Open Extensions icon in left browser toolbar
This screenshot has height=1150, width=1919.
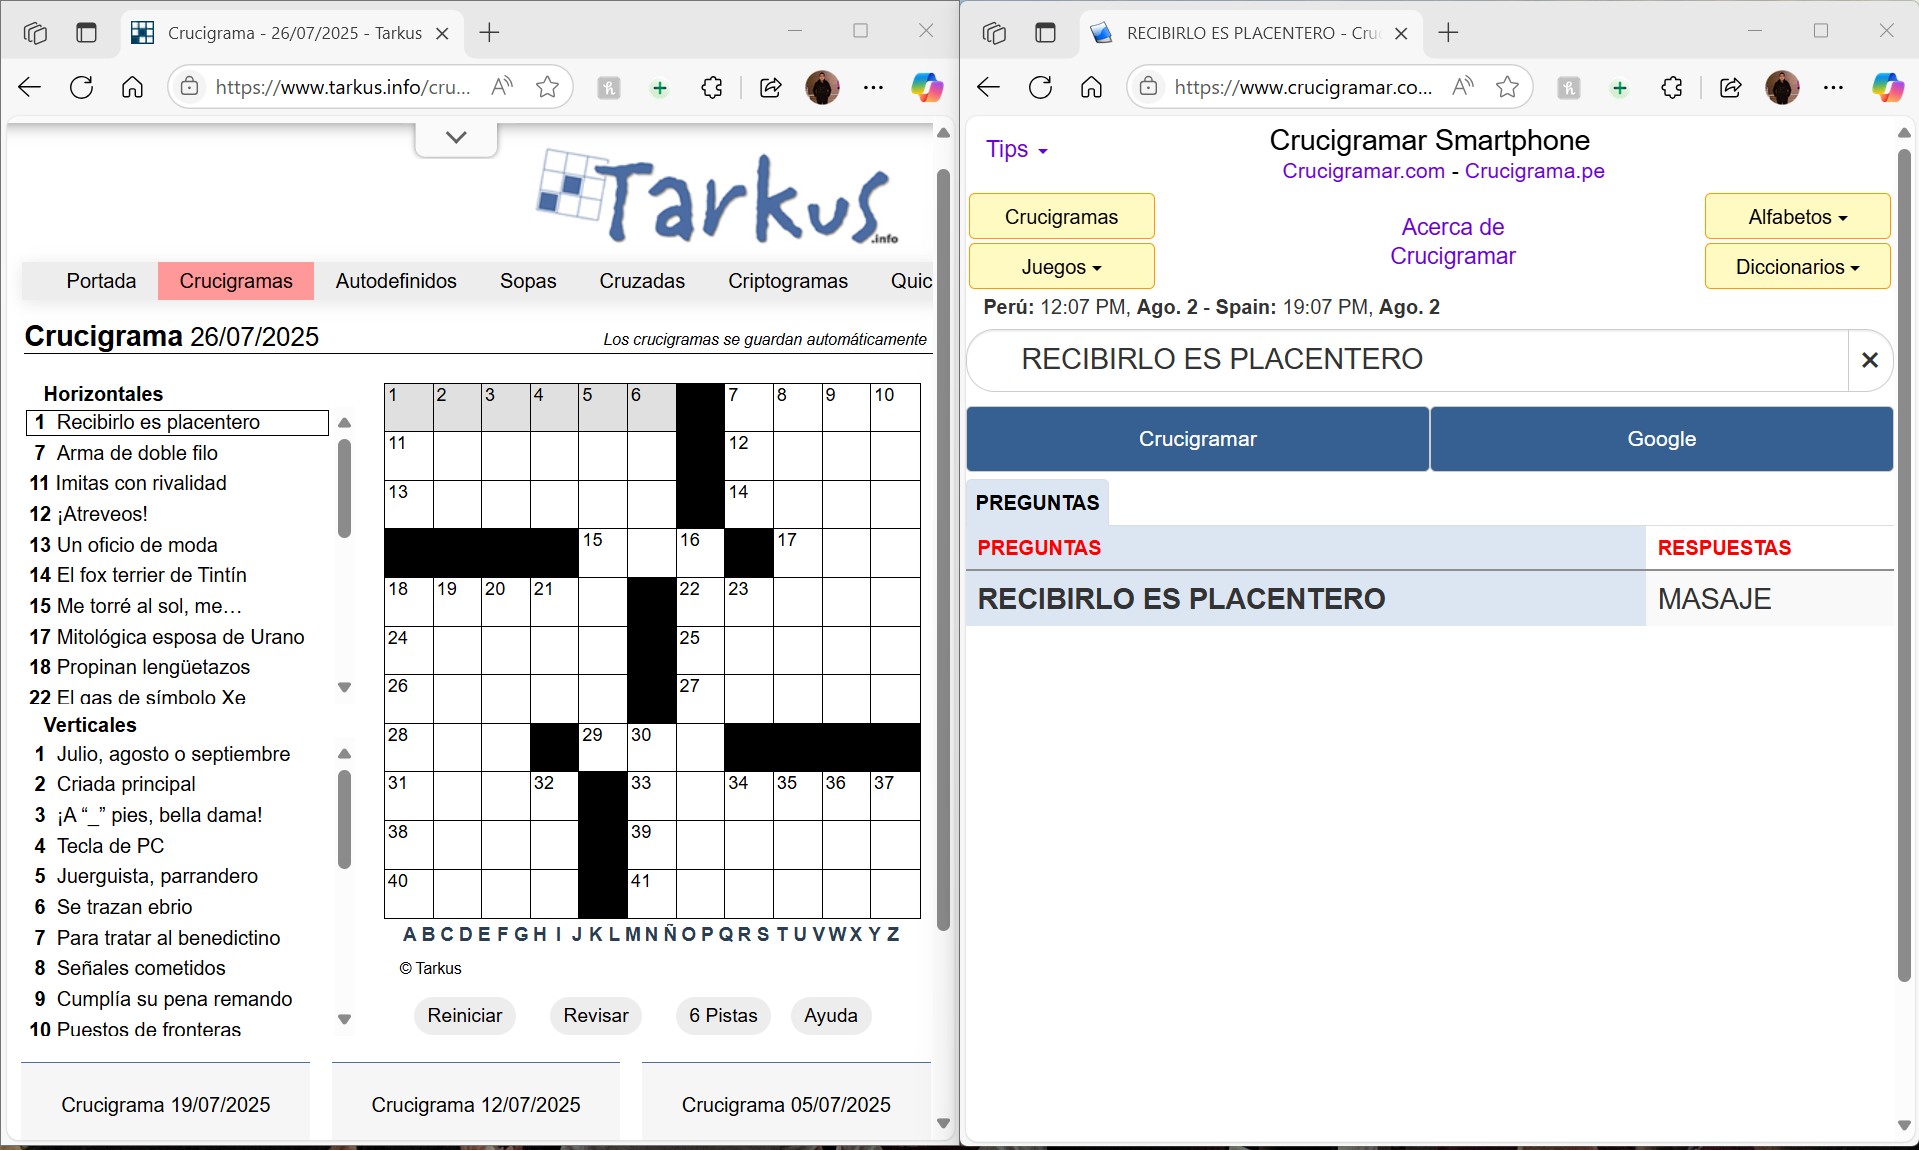[x=711, y=88]
